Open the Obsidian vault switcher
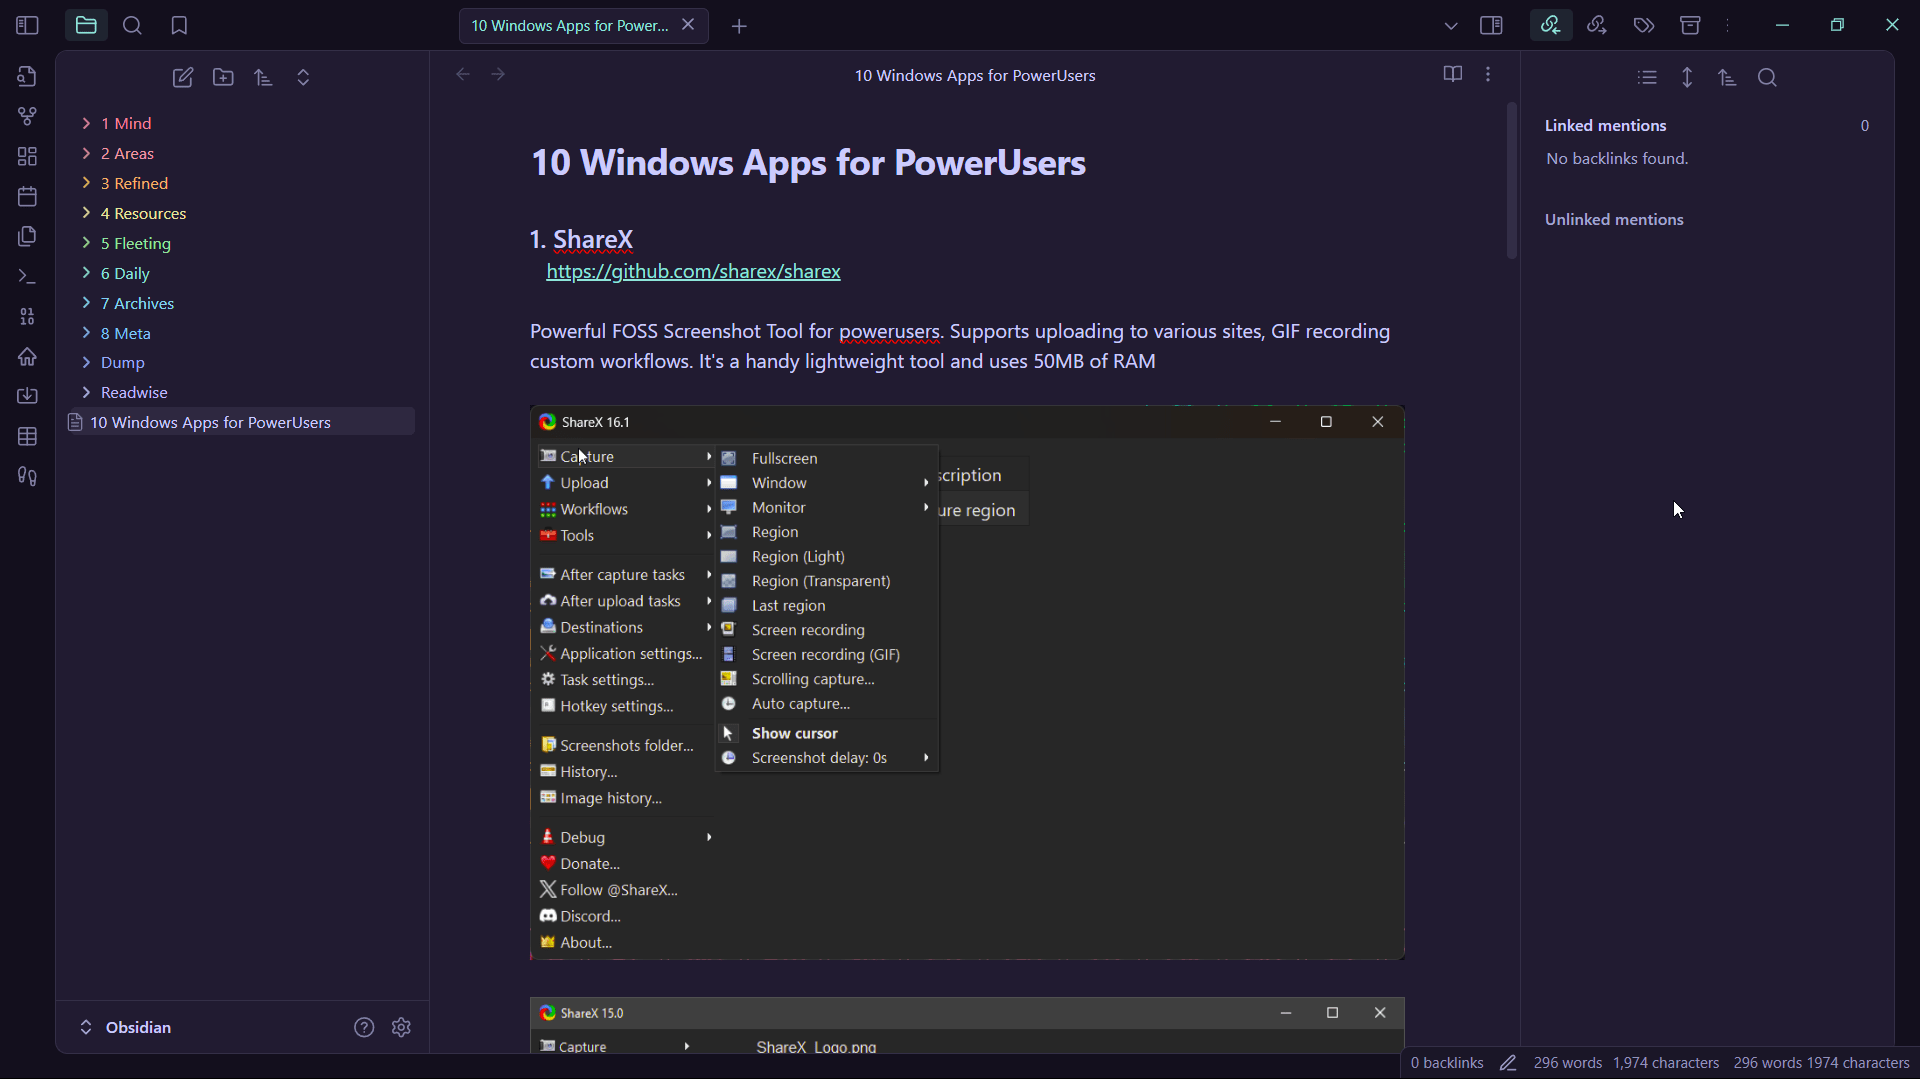 pyautogui.click(x=126, y=1027)
